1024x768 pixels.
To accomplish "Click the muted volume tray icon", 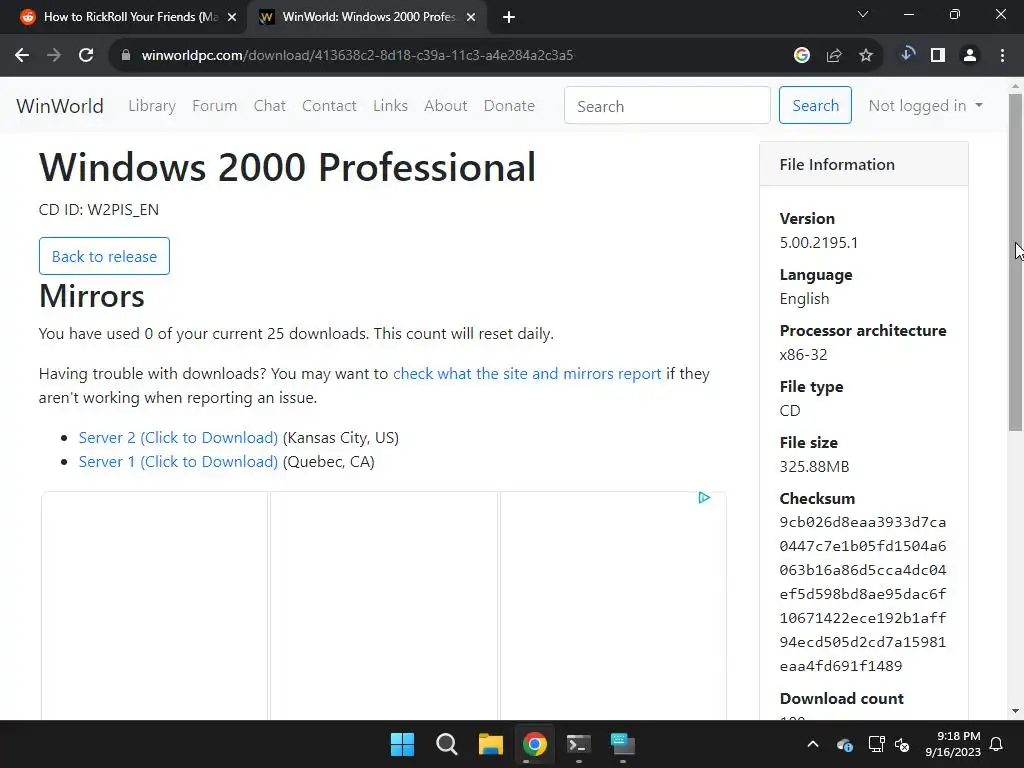I will point(903,744).
